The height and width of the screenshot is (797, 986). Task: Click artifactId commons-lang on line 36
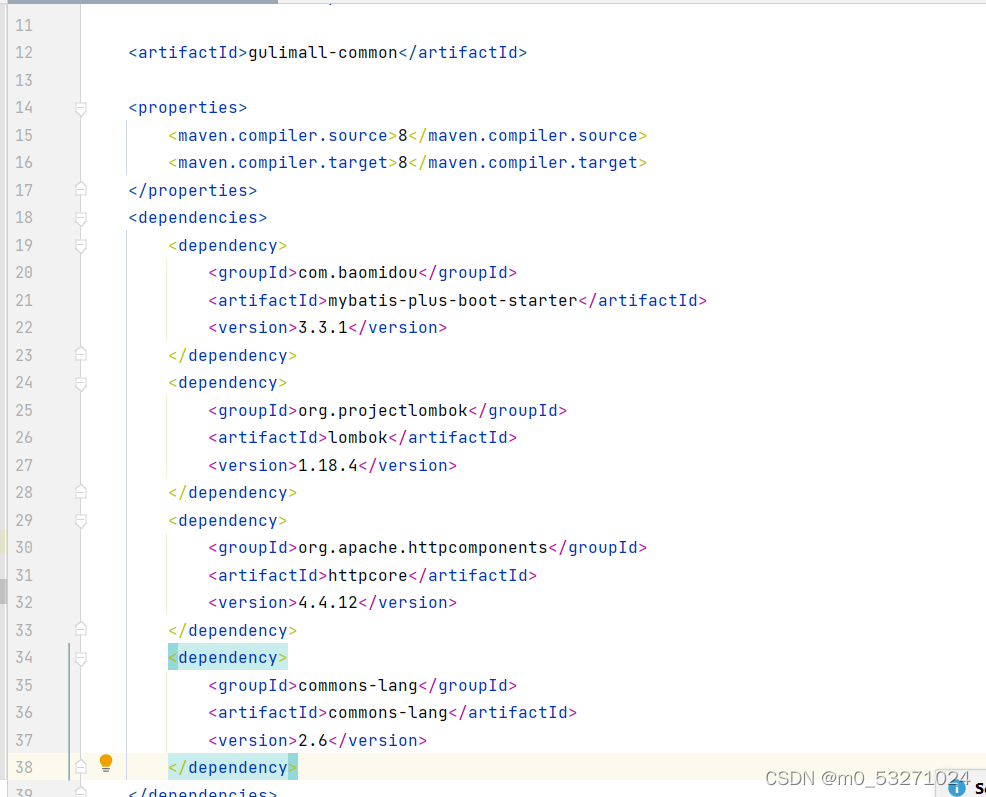coord(388,713)
